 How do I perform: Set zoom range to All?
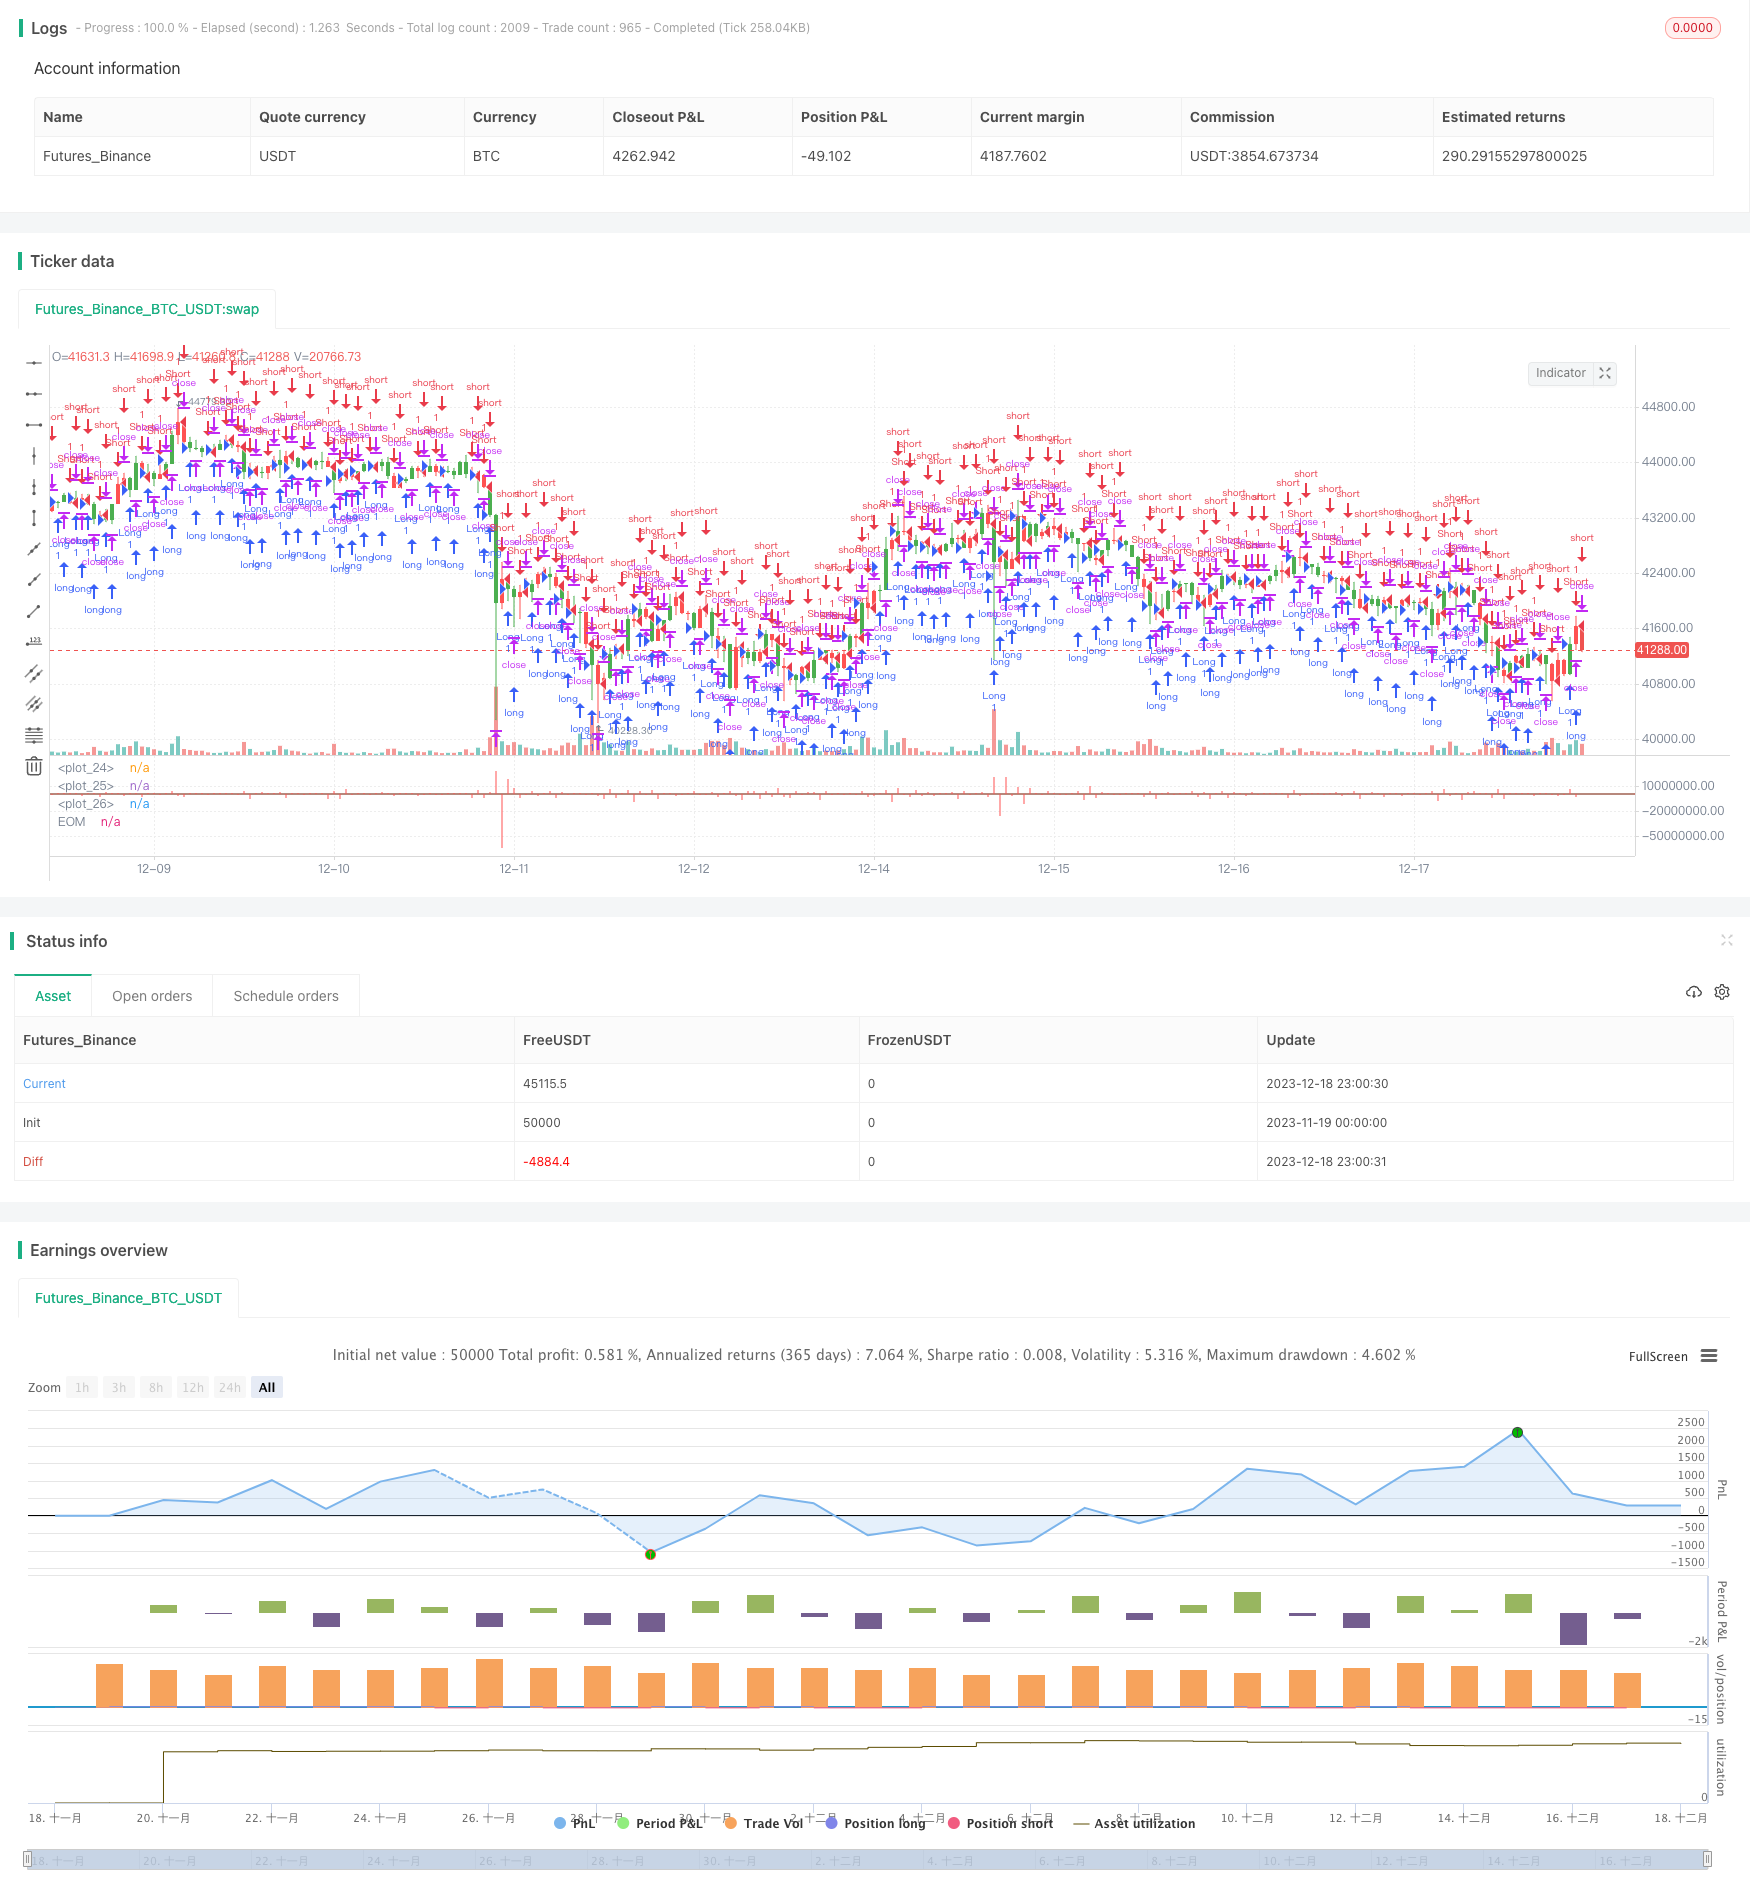[267, 1387]
